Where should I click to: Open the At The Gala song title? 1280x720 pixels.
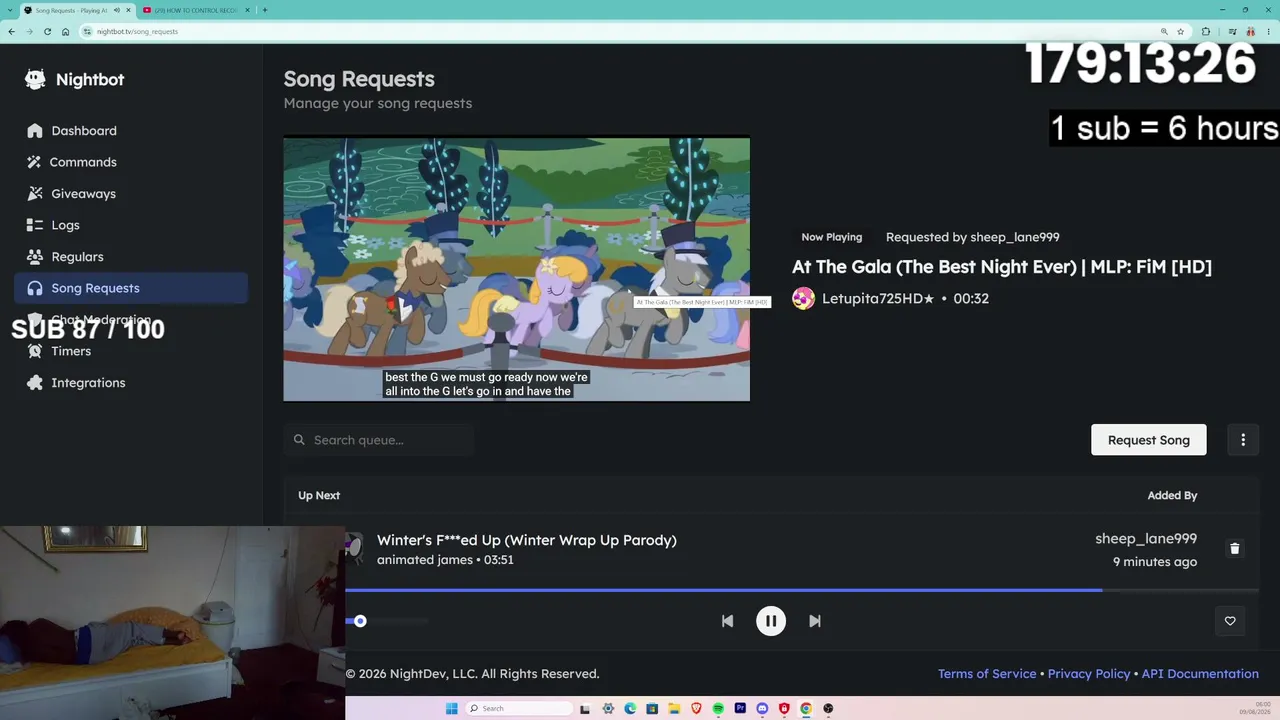point(1002,267)
